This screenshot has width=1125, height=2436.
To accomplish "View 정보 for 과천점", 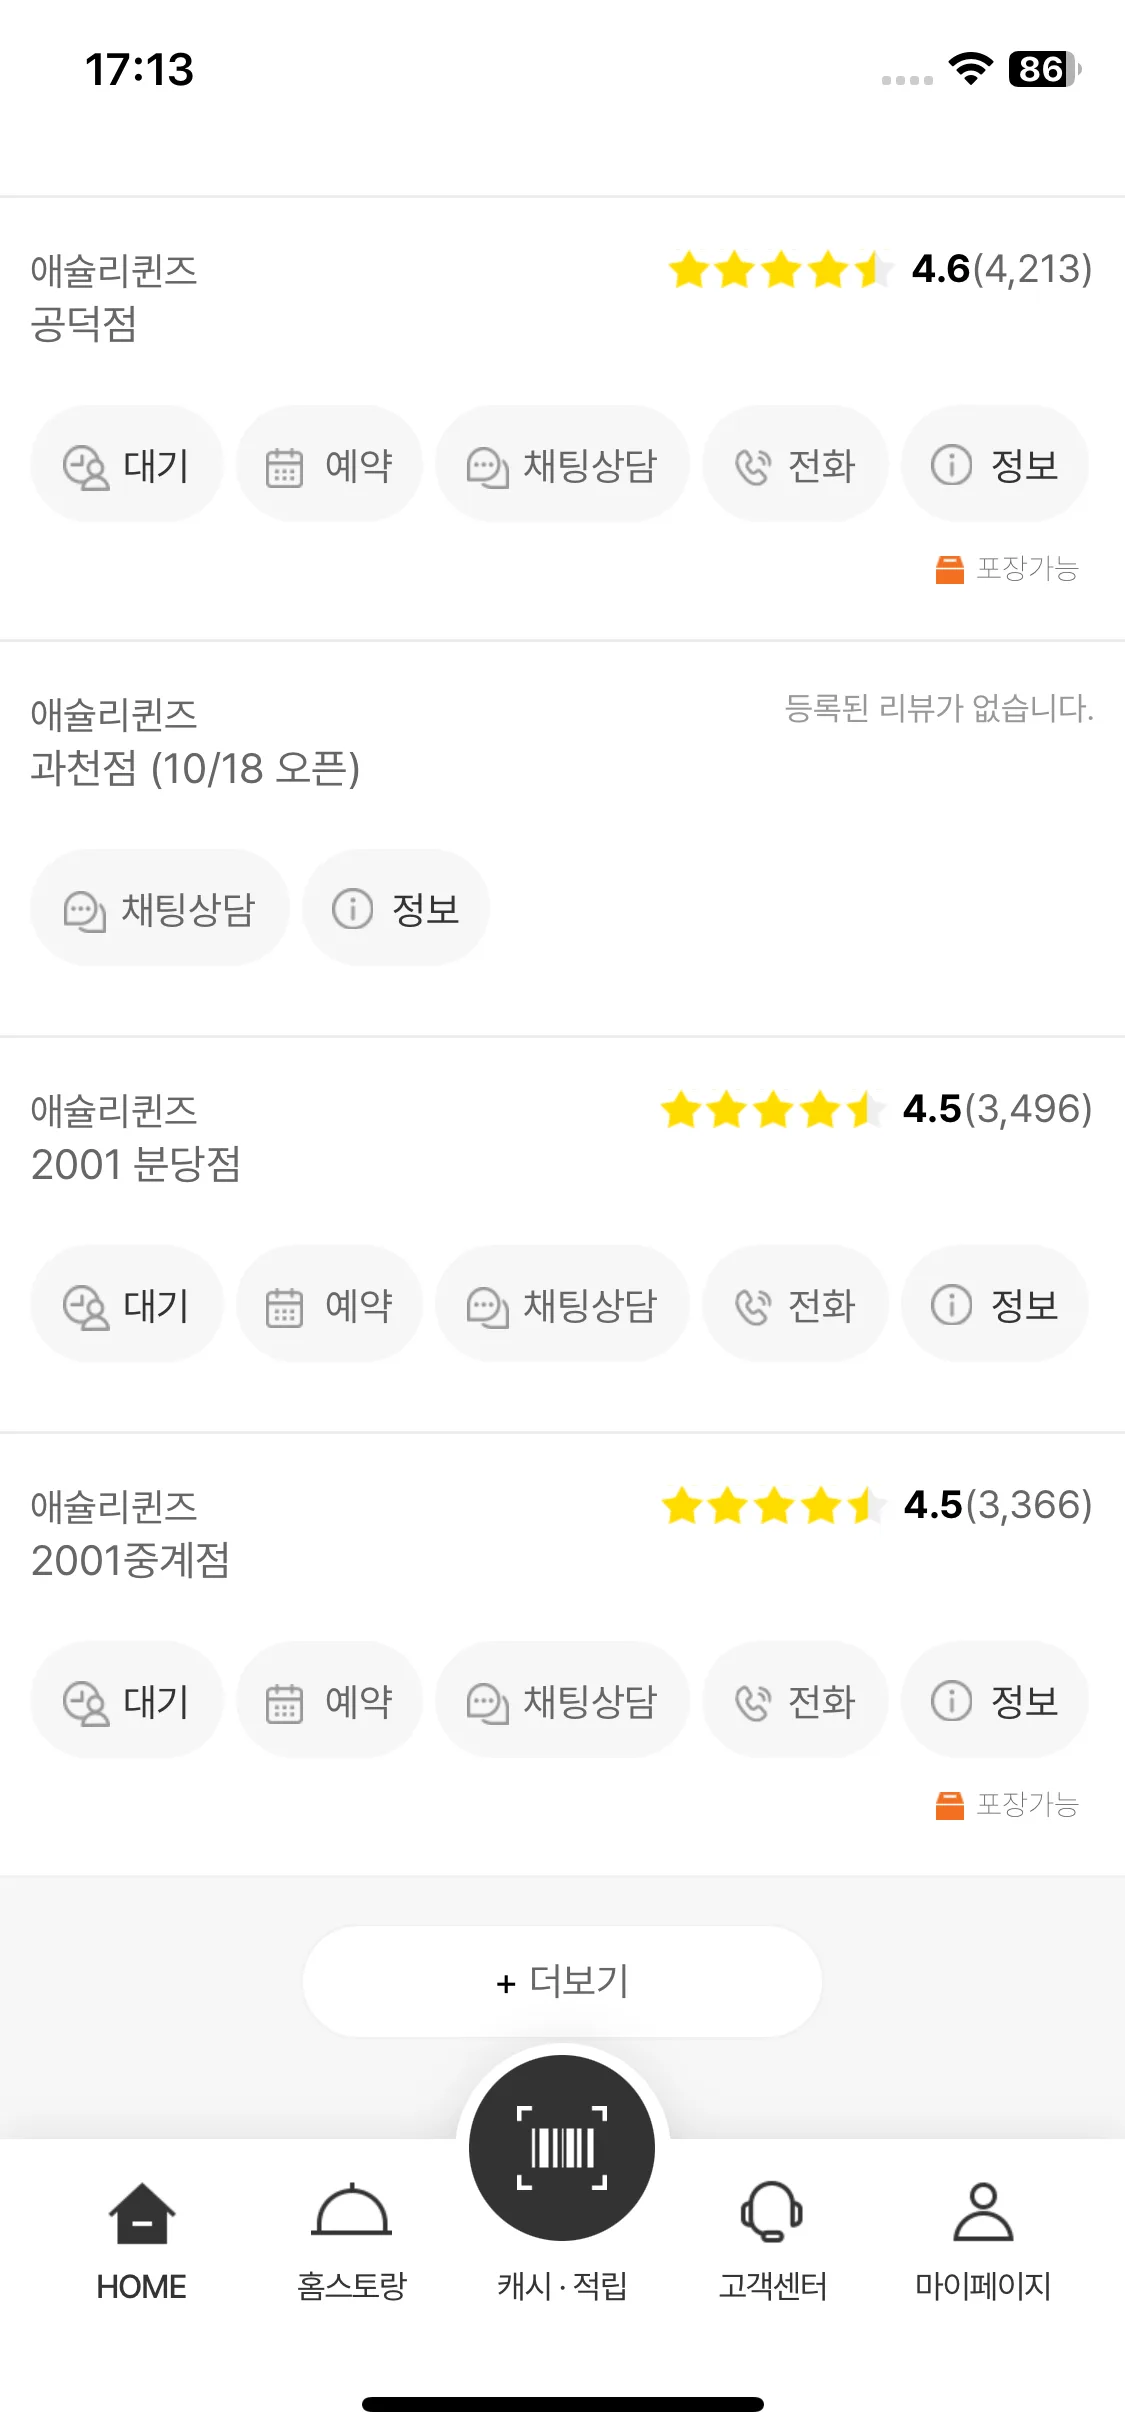I will [x=396, y=908].
